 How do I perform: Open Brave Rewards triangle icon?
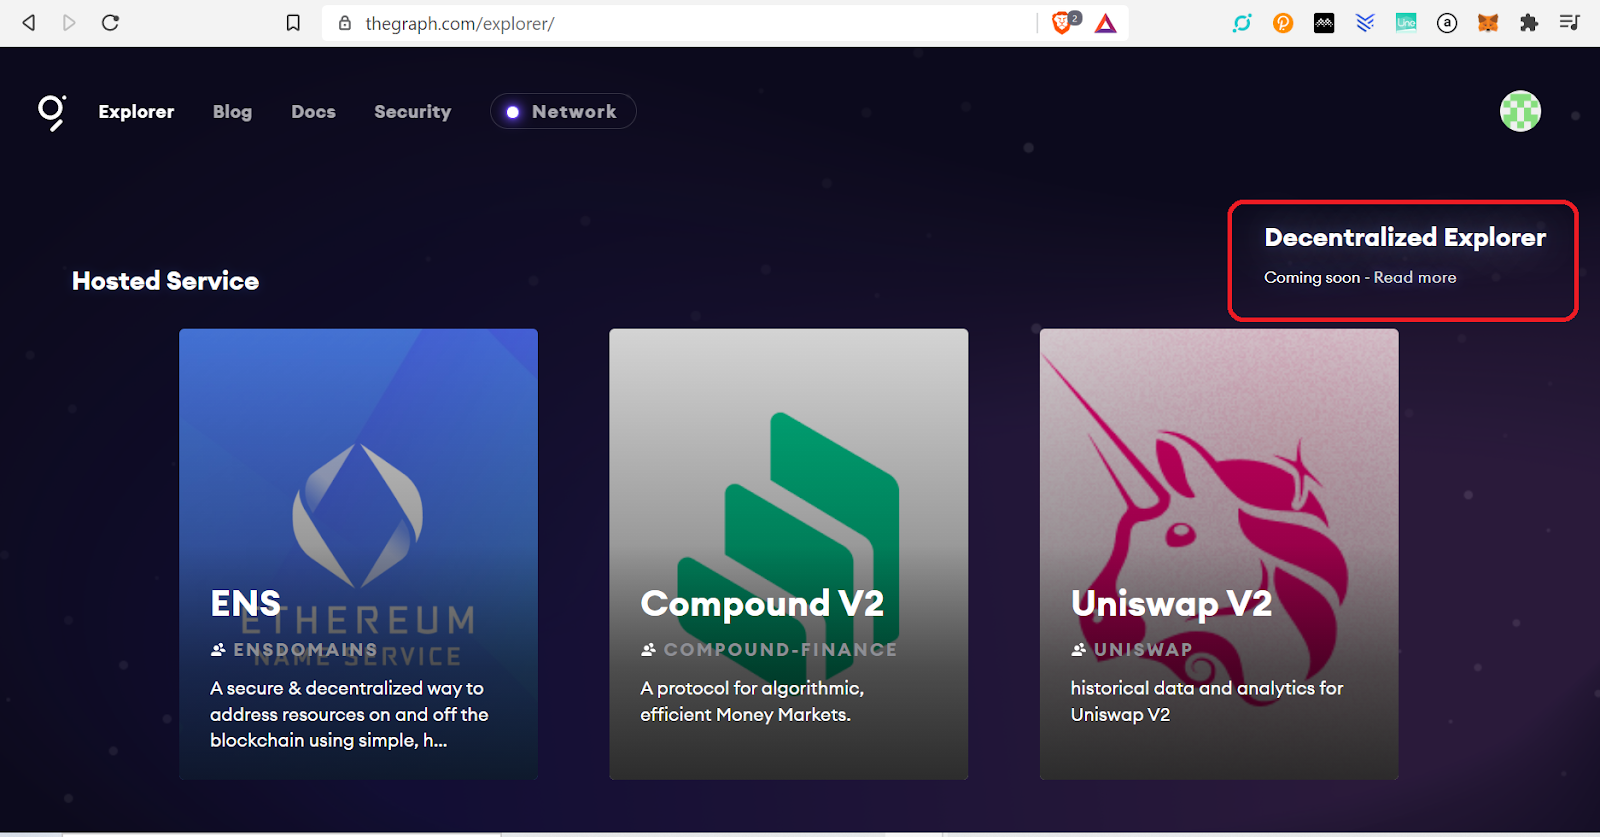pos(1105,23)
